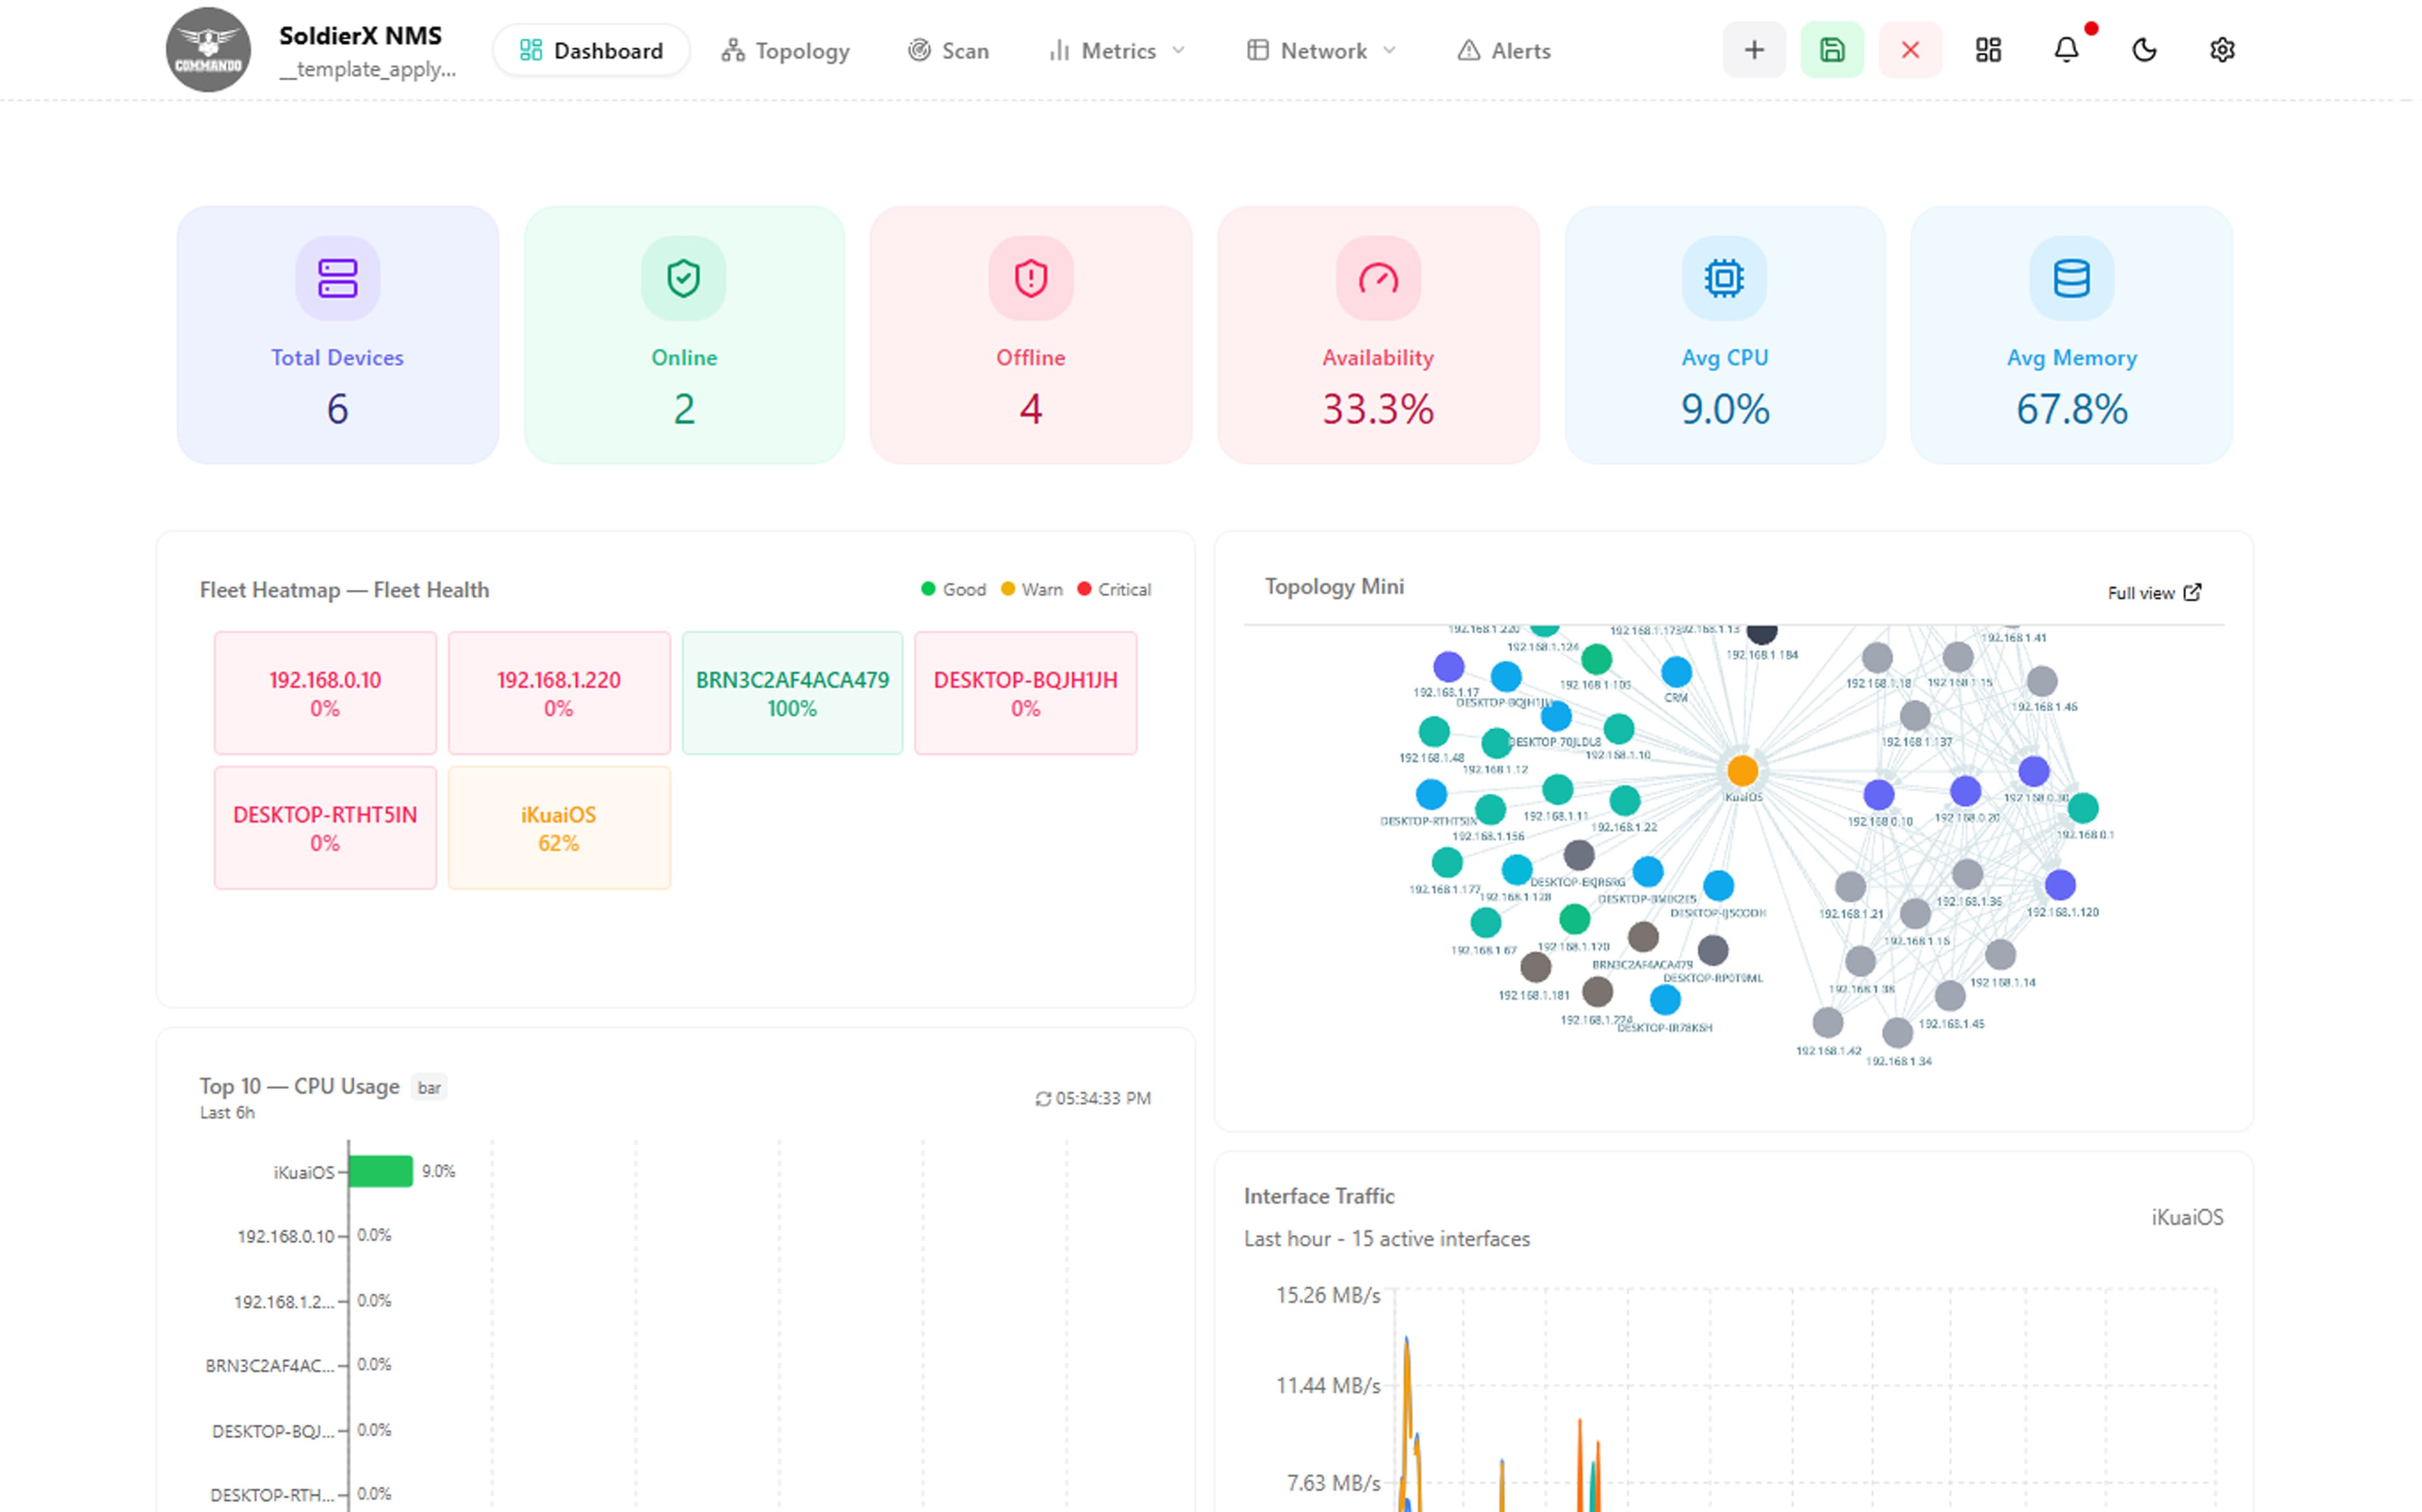
Task: Click the 192.168.1.120 topology node
Action: (x=2060, y=885)
